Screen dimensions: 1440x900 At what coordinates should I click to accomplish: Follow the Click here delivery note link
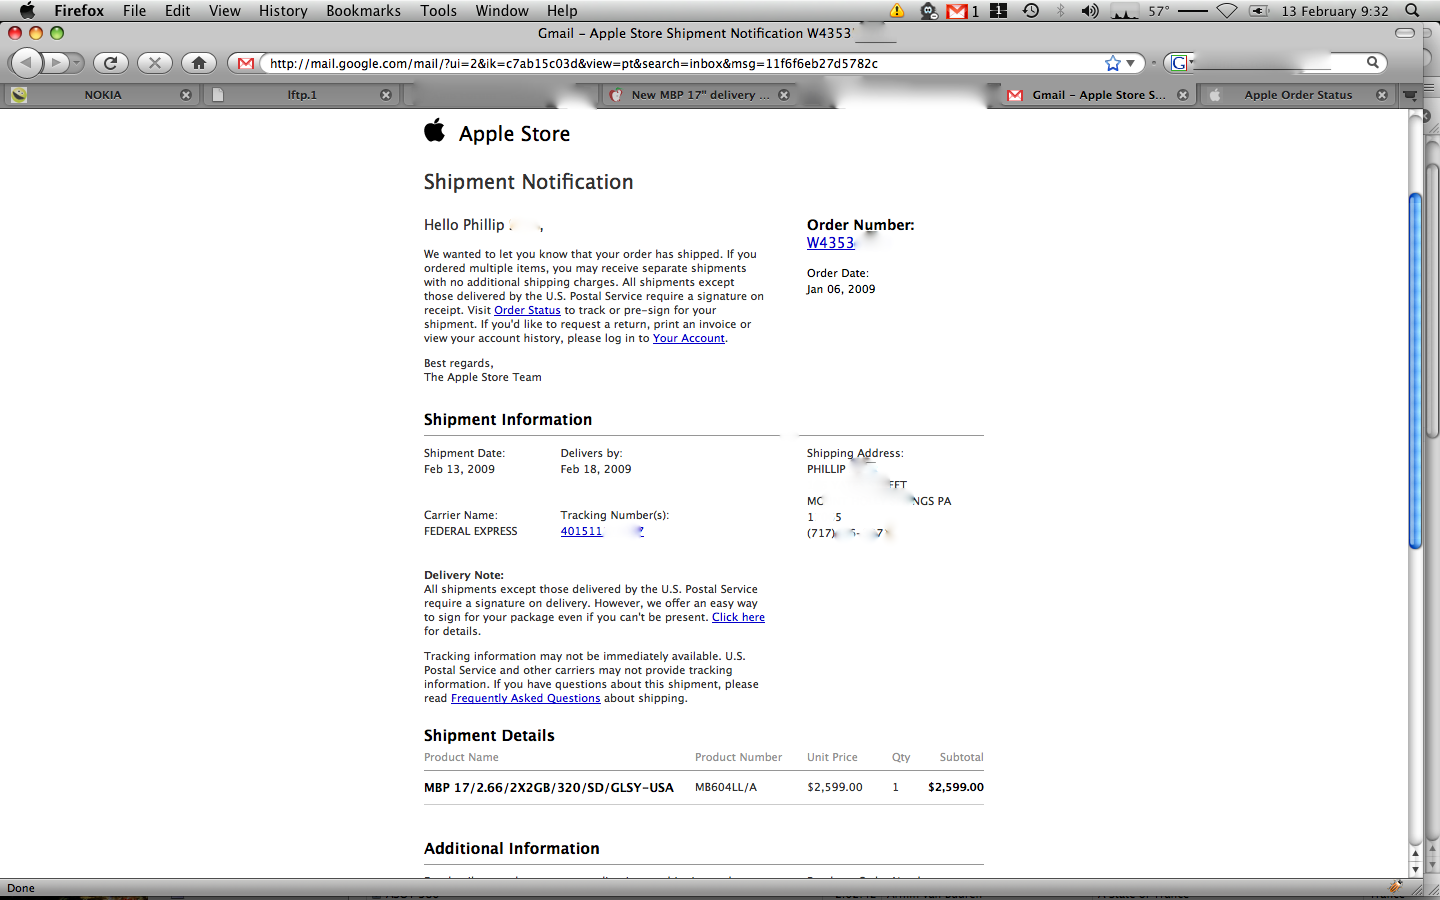coord(738,617)
